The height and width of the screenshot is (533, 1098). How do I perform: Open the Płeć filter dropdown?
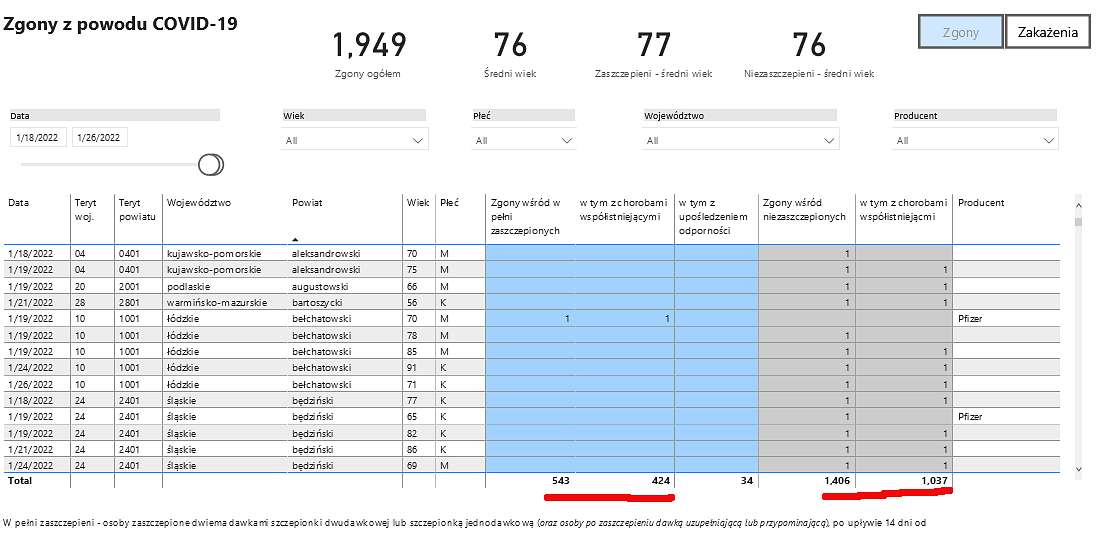click(524, 140)
